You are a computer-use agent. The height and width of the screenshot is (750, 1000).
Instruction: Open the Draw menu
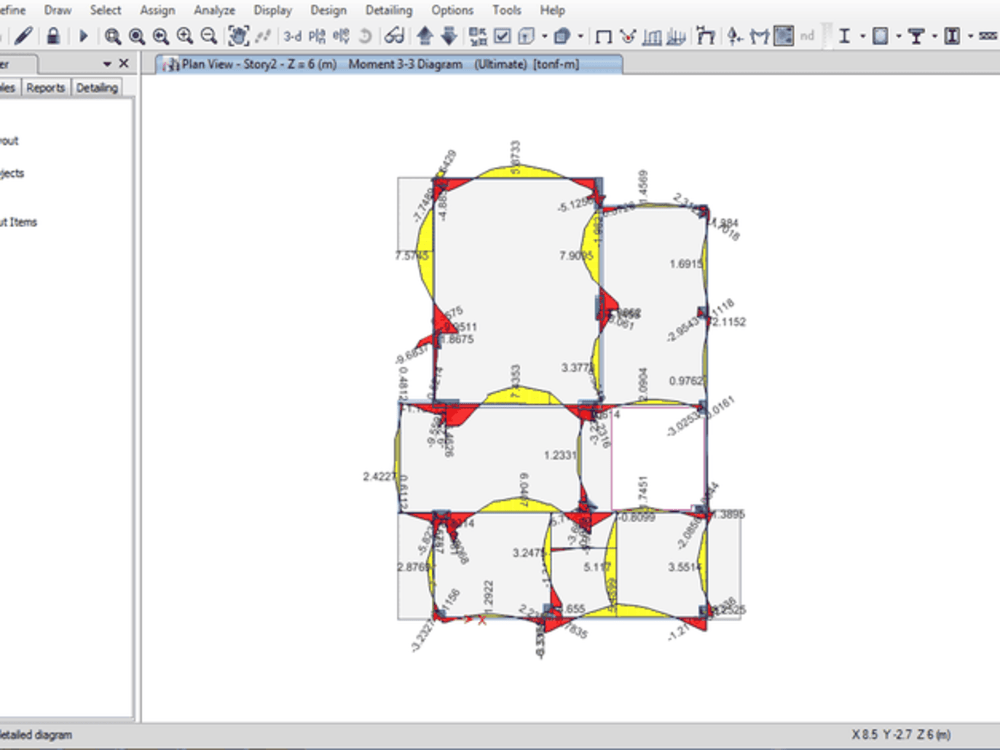coord(57,10)
